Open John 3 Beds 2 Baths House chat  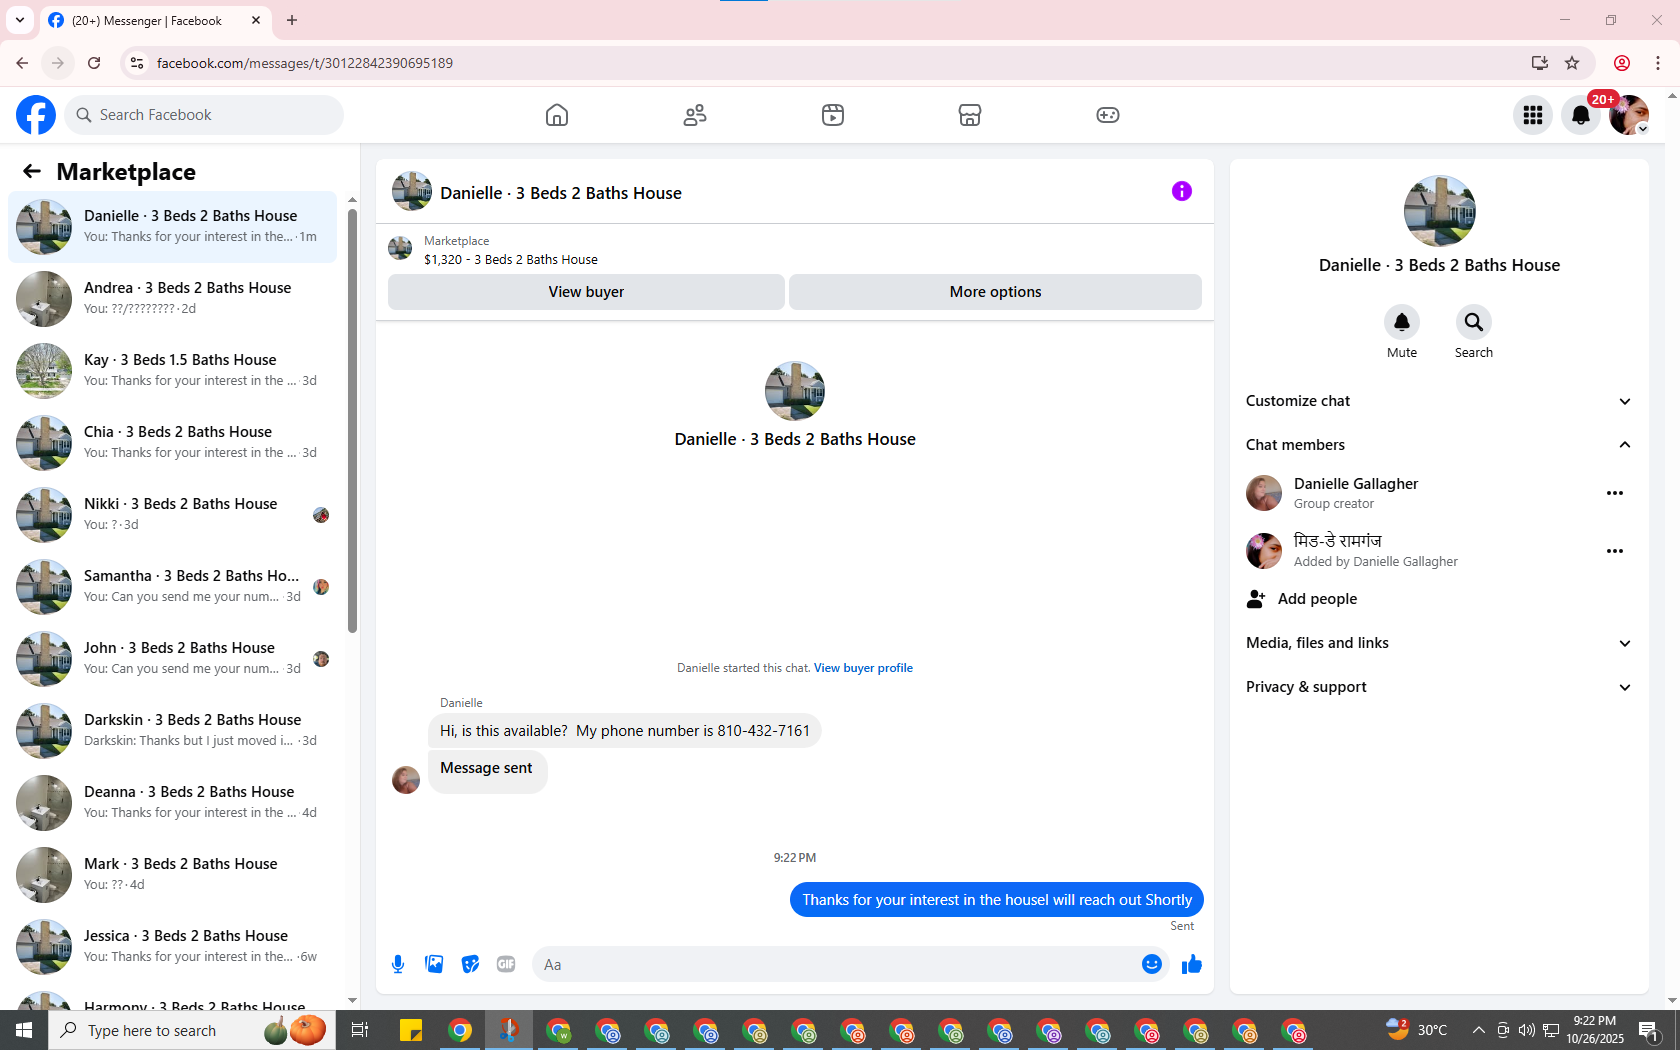[172, 659]
